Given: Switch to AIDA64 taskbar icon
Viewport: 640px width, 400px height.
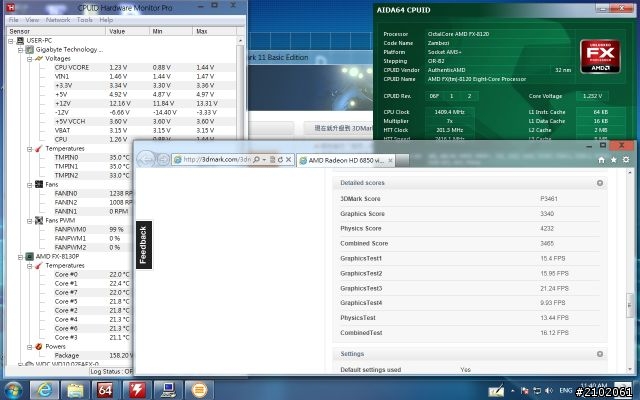Looking at the screenshot, I should tap(106, 390).
